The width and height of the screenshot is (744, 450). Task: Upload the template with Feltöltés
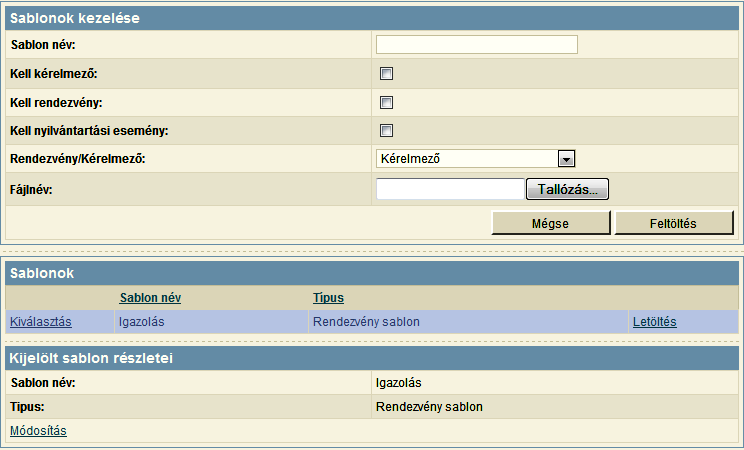point(674,223)
